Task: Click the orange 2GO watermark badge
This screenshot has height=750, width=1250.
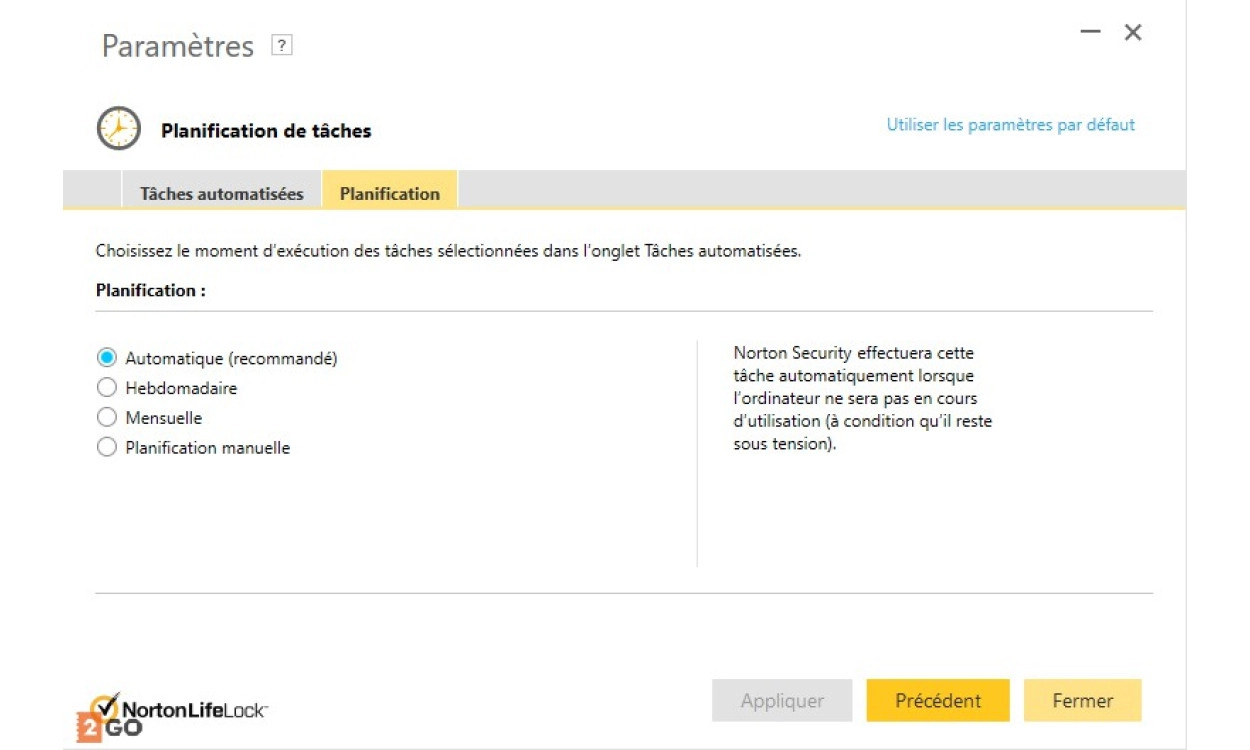Action: coord(90,728)
